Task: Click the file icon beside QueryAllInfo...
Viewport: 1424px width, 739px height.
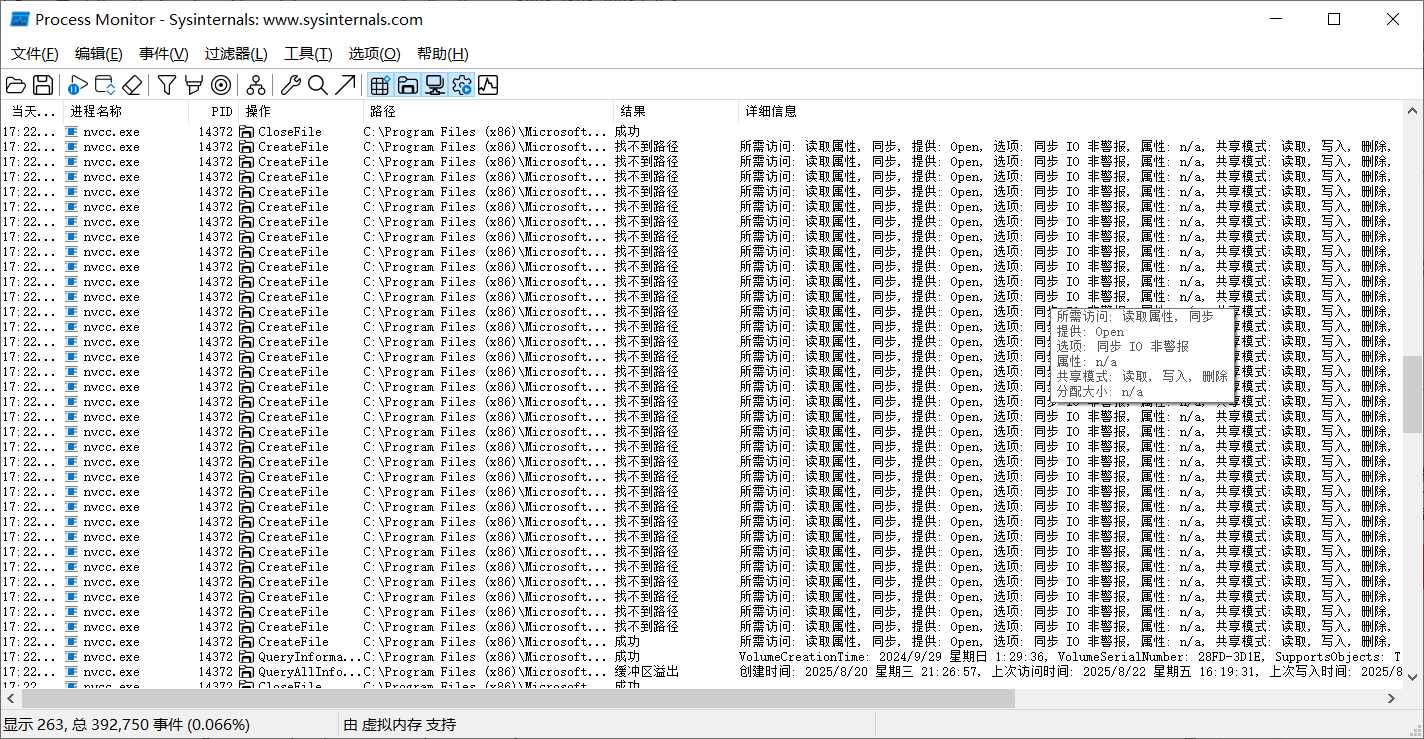Action: 247,672
